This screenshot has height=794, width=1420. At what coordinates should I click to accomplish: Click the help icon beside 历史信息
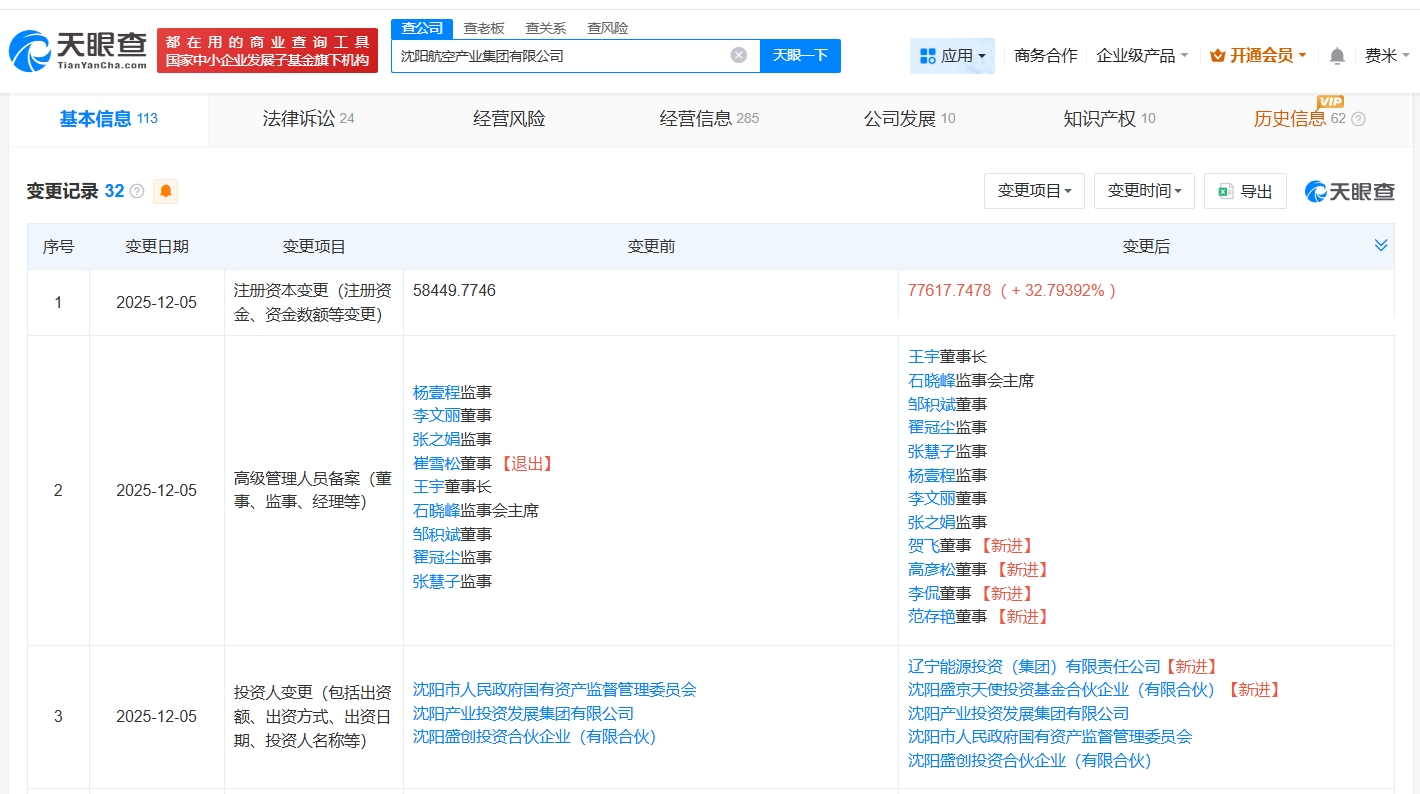(1358, 119)
